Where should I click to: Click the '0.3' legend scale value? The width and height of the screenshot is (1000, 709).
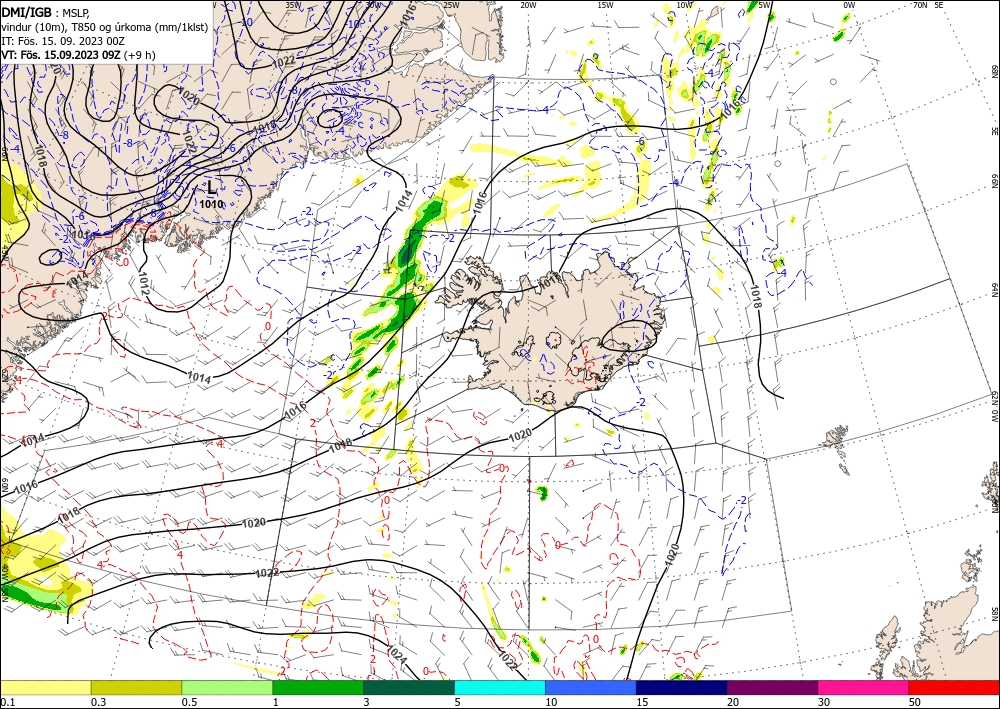pyautogui.click(x=98, y=702)
